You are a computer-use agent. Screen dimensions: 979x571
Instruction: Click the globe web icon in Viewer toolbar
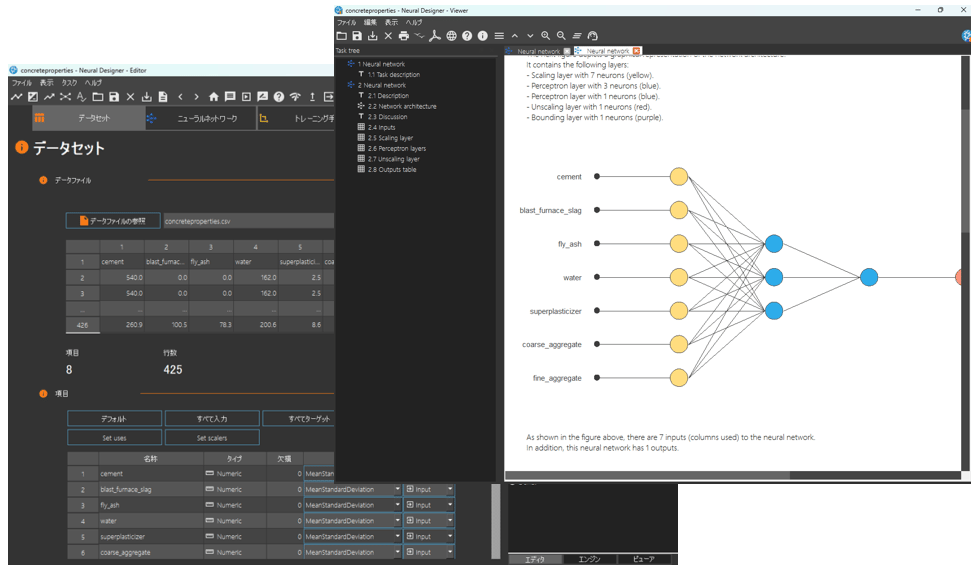(x=451, y=36)
